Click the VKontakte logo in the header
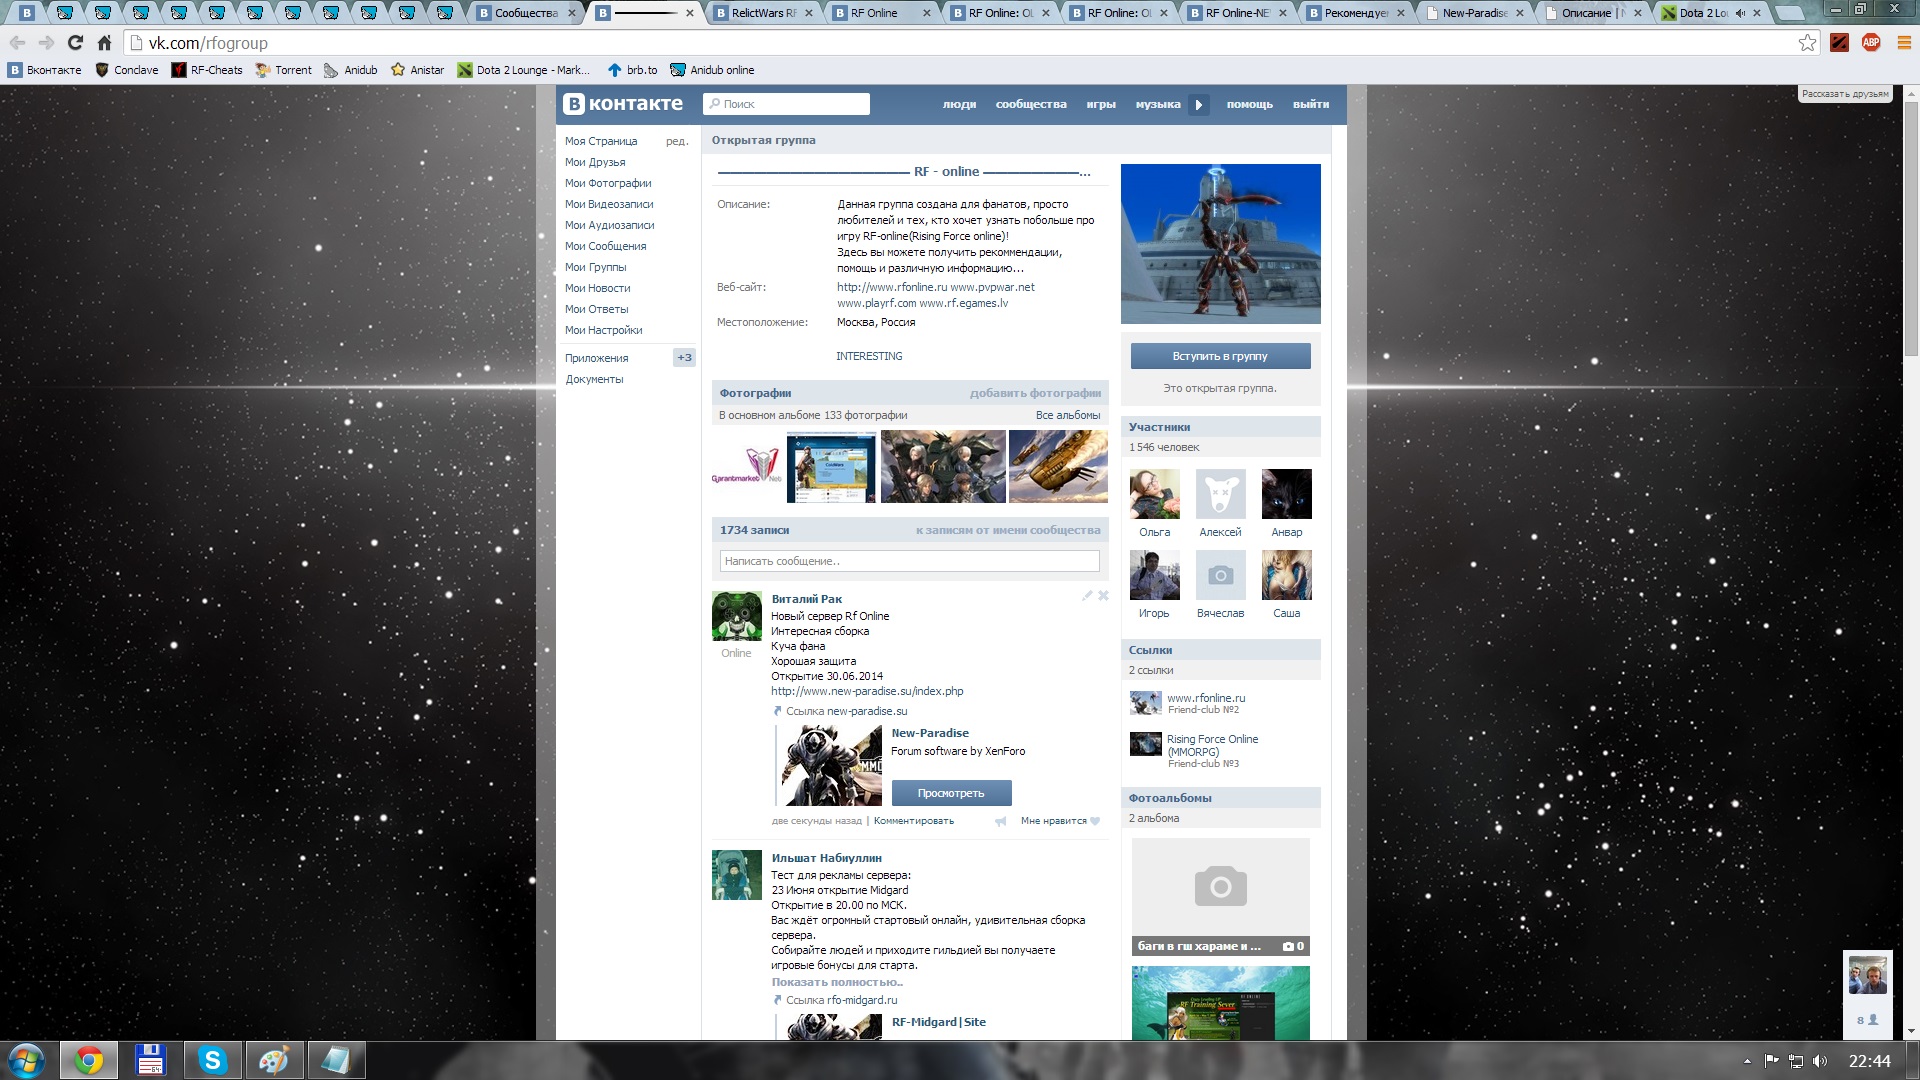1920x1080 pixels. [x=623, y=104]
